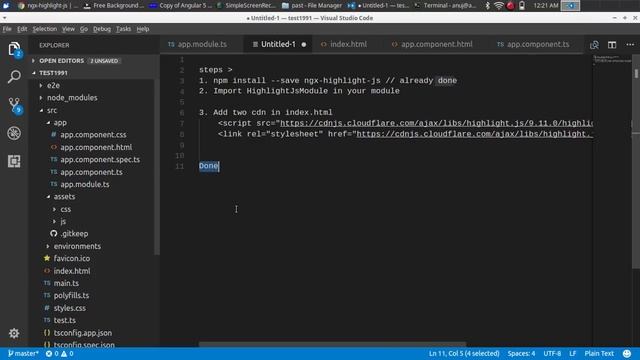Image resolution: width=640 pixels, height=360 pixels.
Task: Click the stylesheet href CDN link
Action: coord(475,134)
